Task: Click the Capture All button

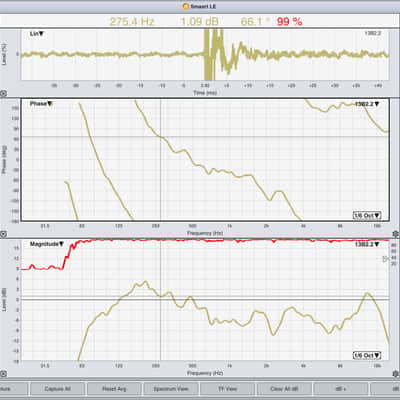Action: point(57,389)
